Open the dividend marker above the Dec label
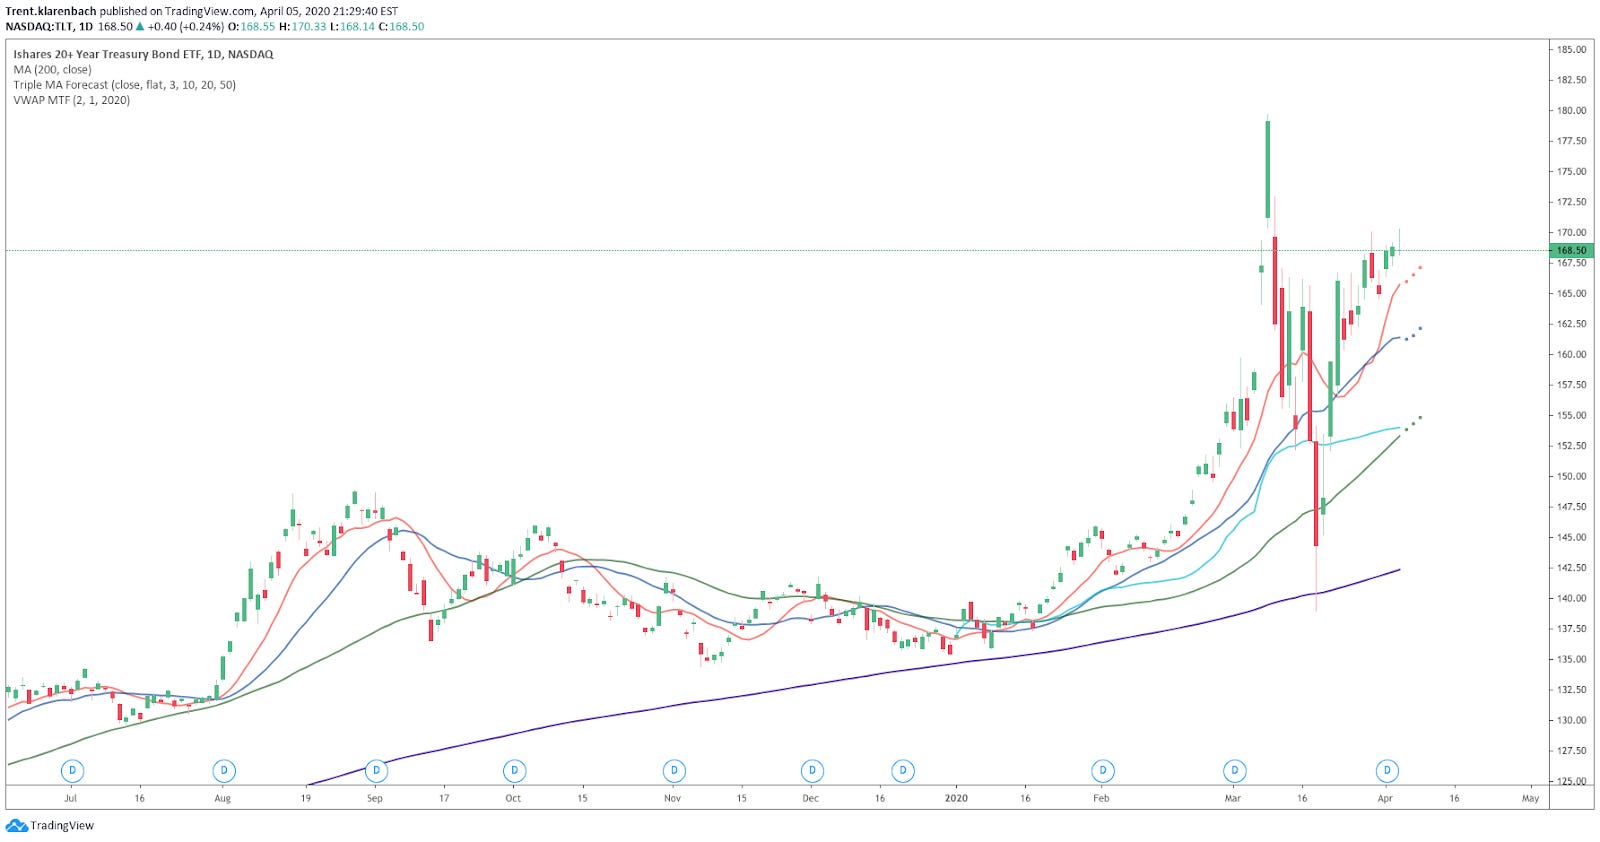The width and height of the screenshot is (1600, 842). 812,771
